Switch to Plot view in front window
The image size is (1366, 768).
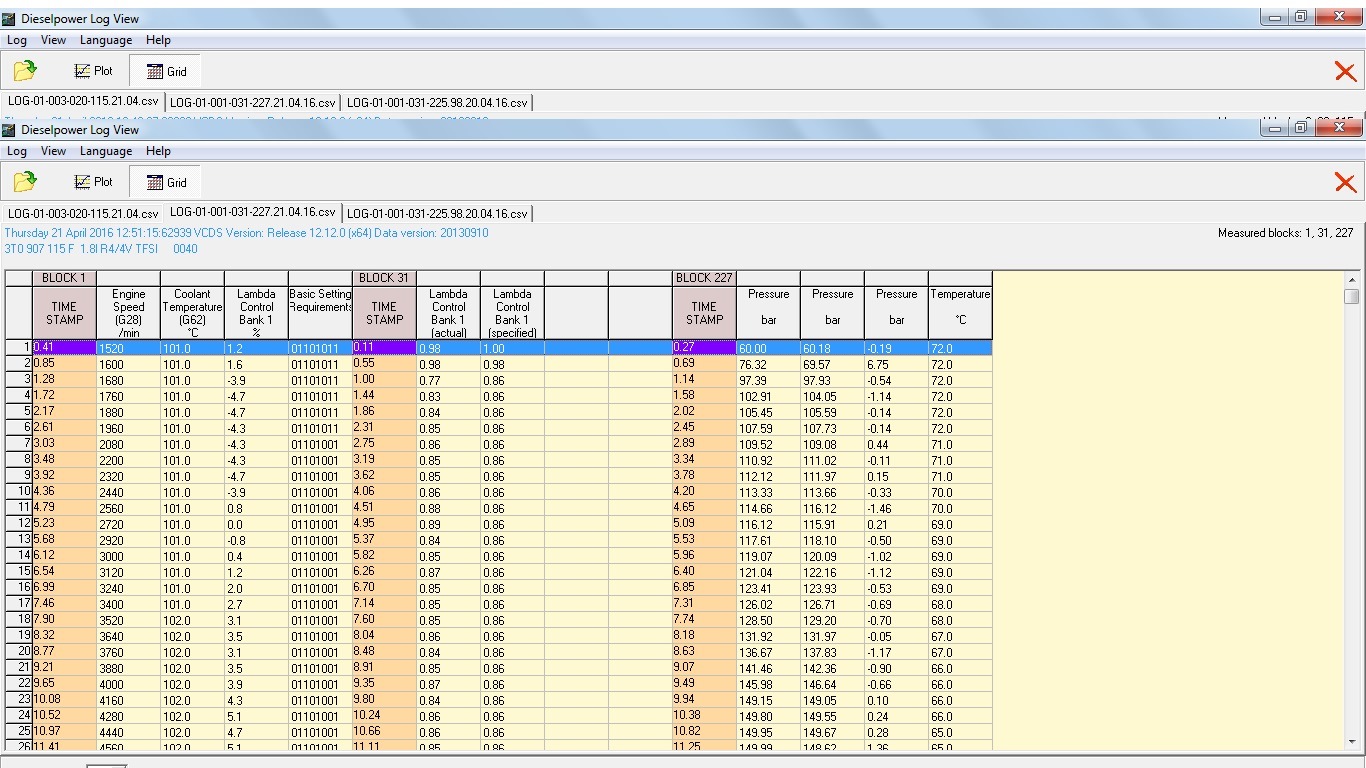coord(94,182)
